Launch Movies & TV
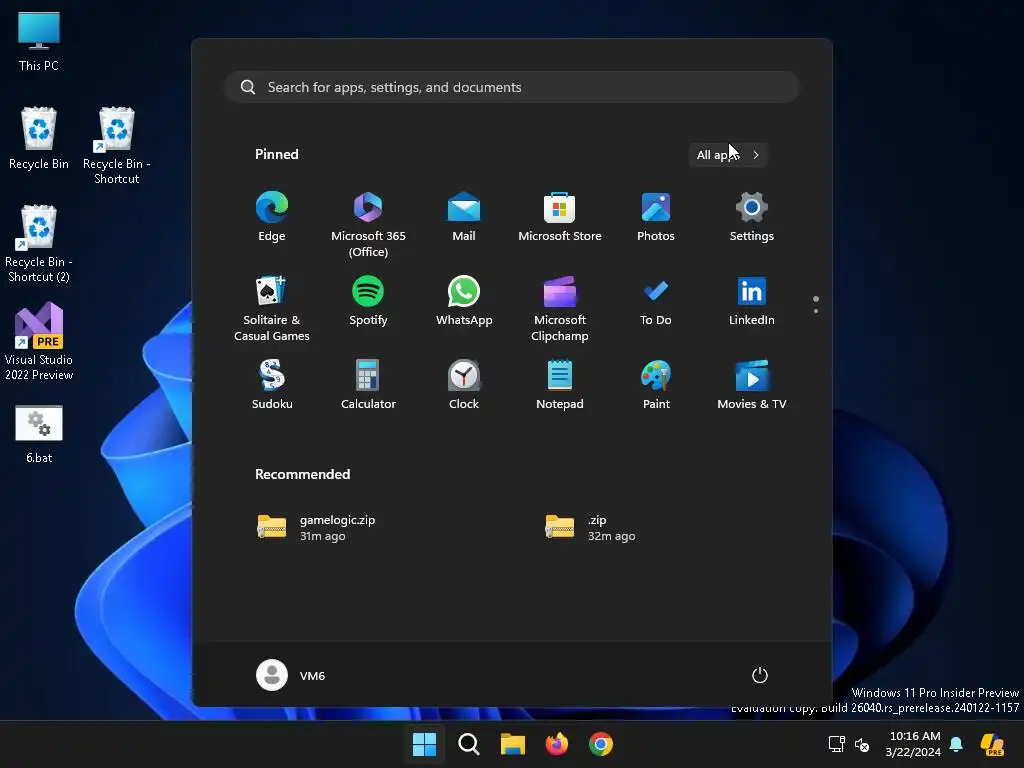This screenshot has height=768, width=1024. pos(752,385)
